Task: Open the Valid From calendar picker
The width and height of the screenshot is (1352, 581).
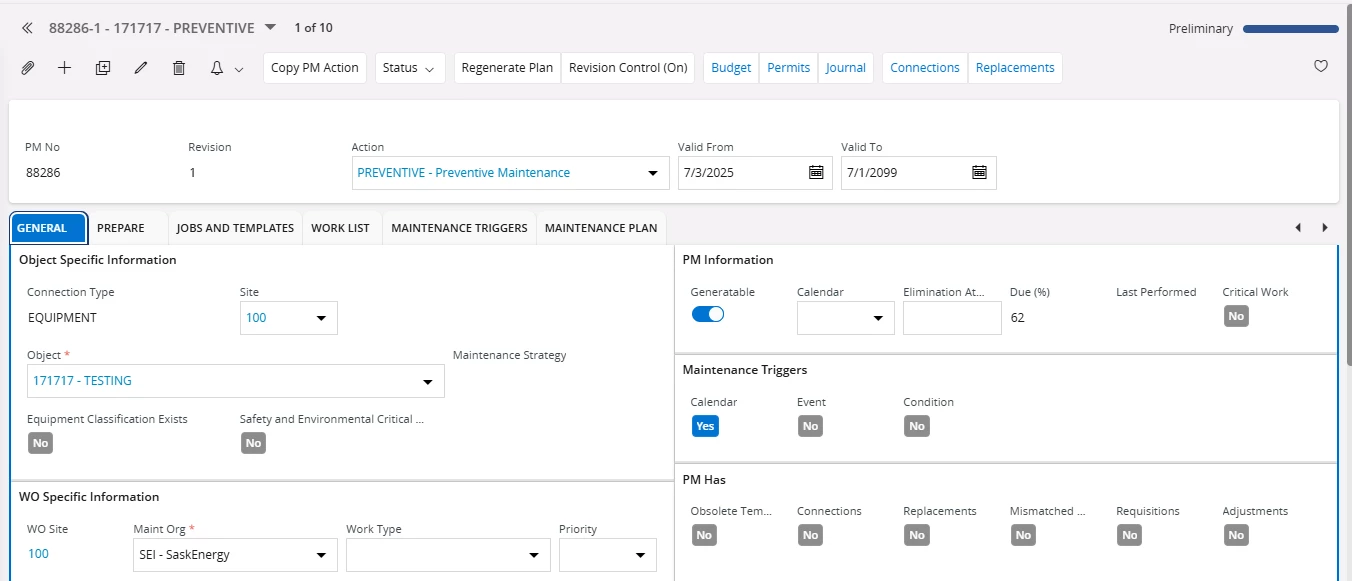Action: pyautogui.click(x=816, y=172)
